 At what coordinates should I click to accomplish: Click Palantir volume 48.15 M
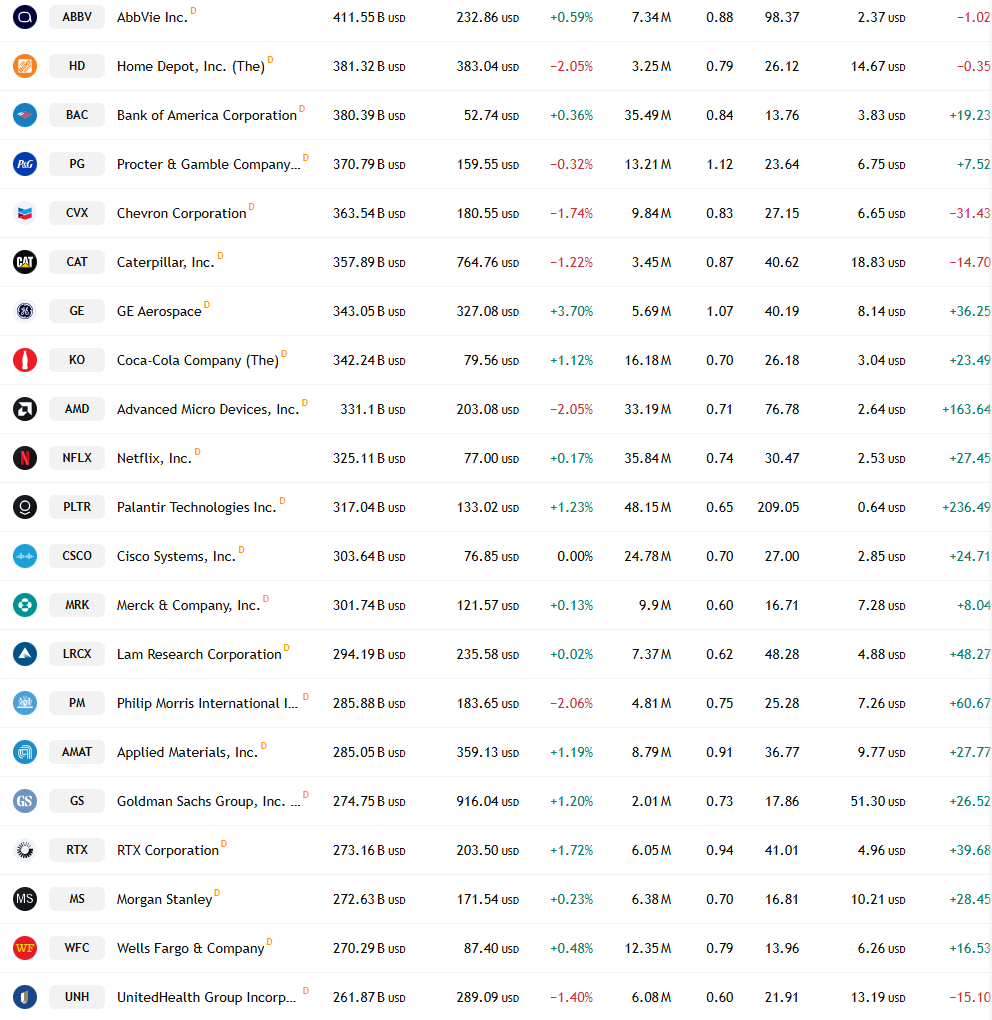click(x=647, y=507)
